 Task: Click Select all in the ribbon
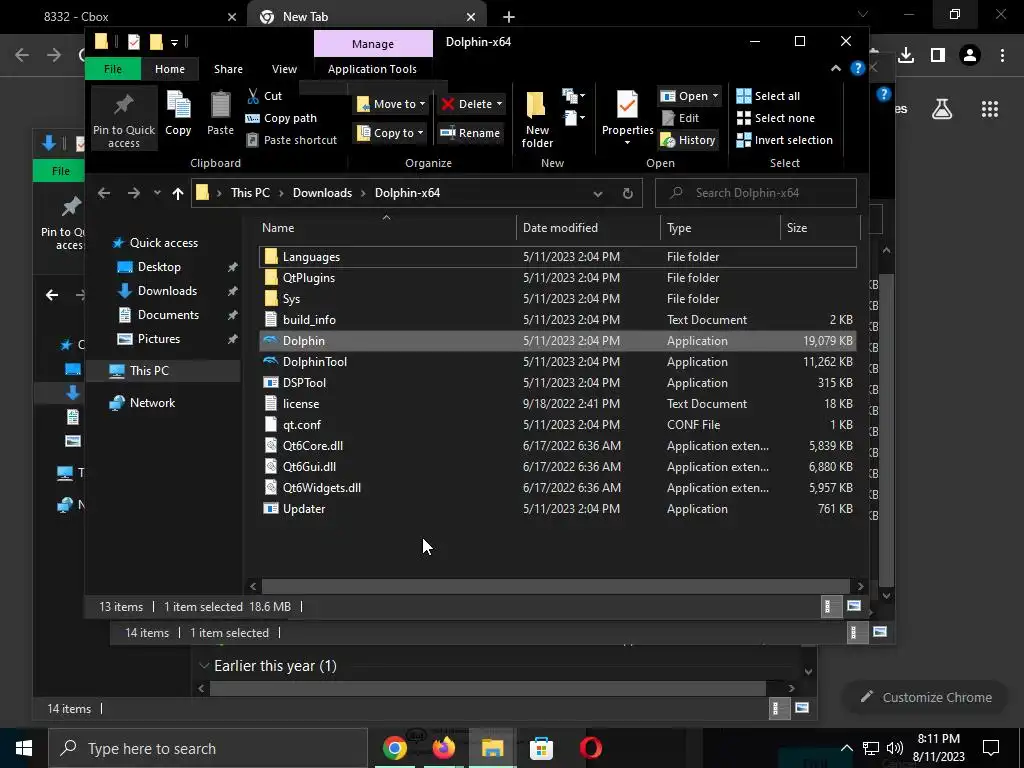(768, 96)
